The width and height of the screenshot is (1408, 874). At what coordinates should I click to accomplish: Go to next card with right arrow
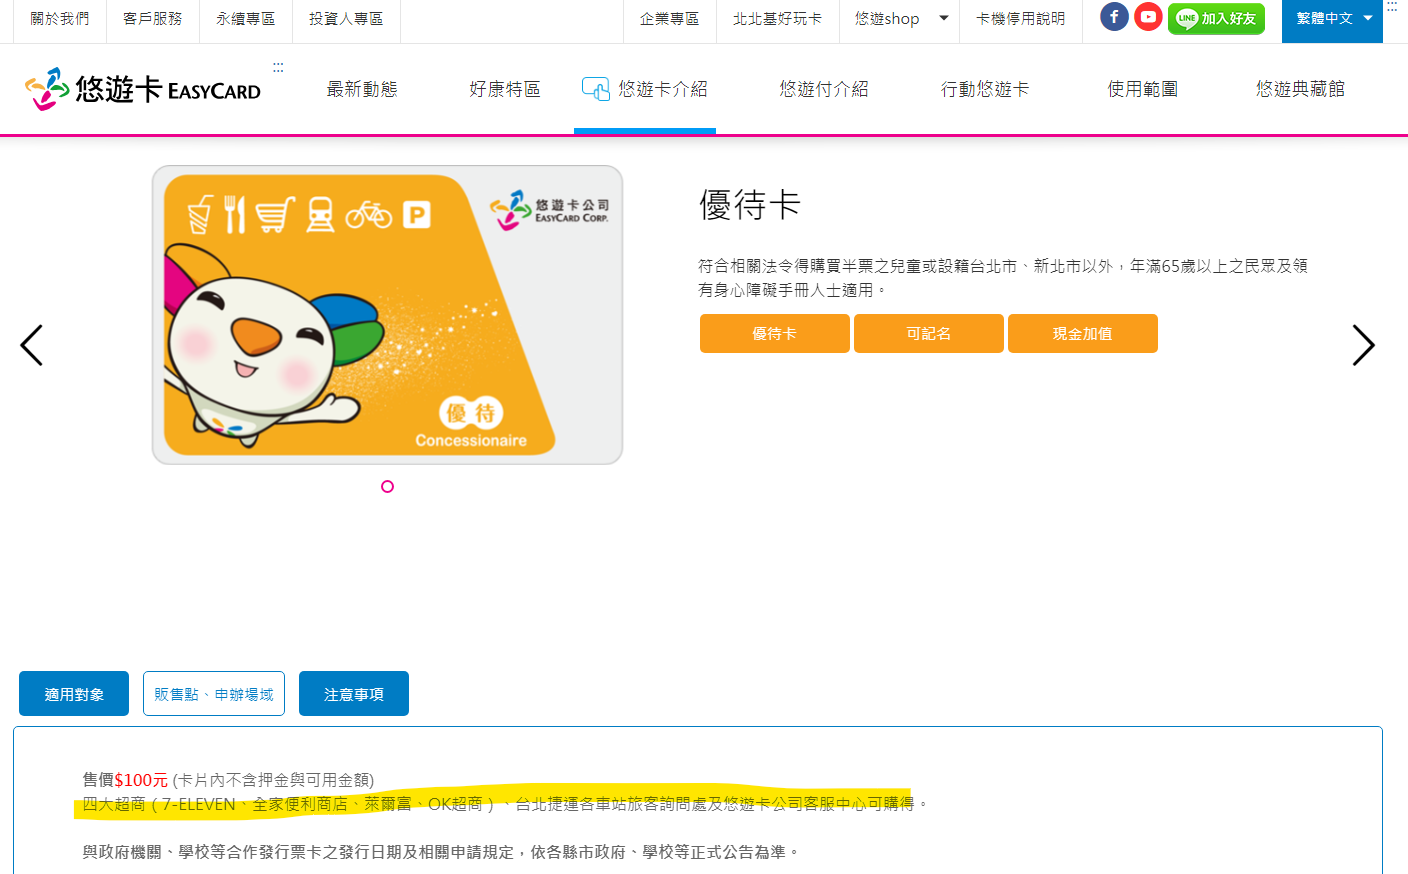[1362, 345]
